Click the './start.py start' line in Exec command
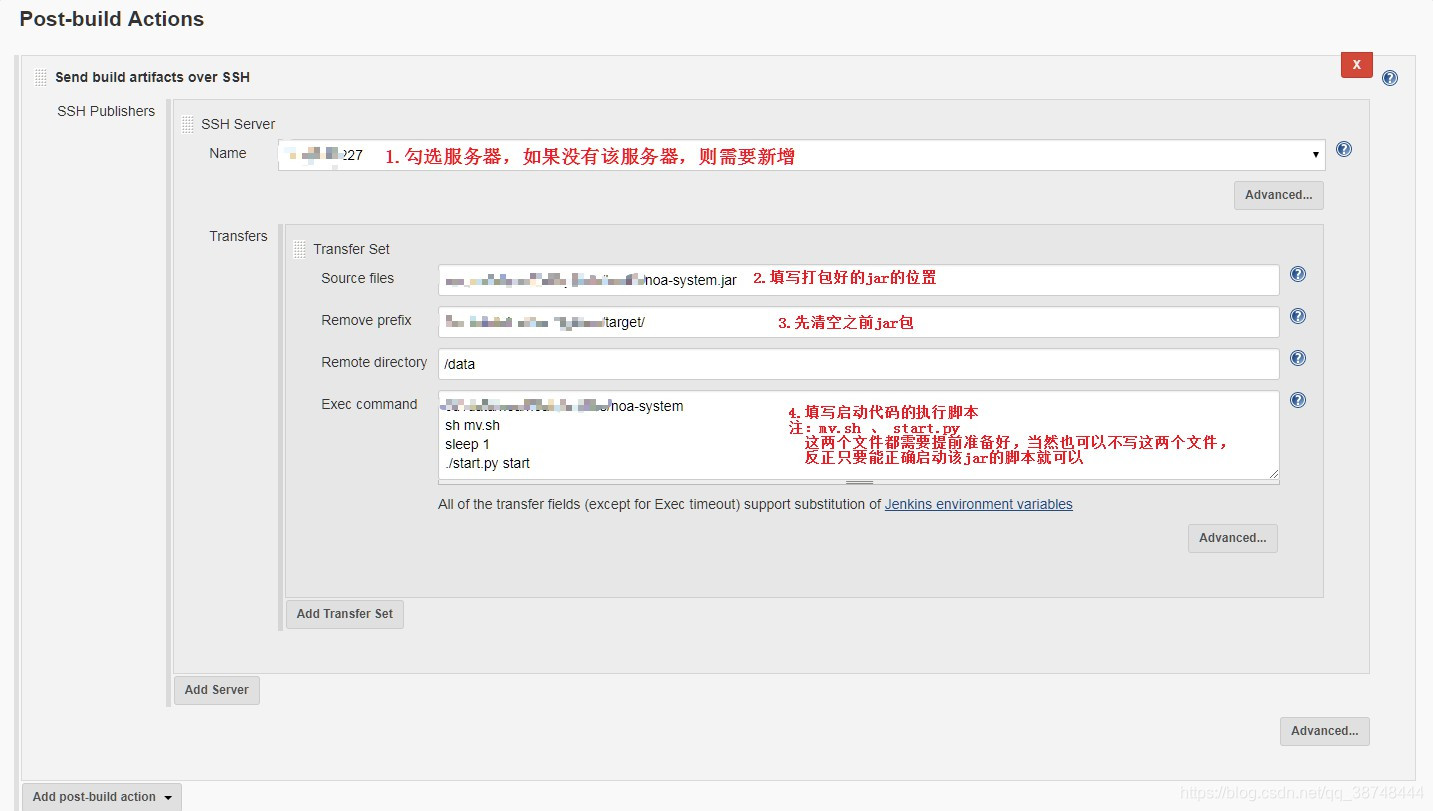1433x811 pixels. click(x=487, y=463)
